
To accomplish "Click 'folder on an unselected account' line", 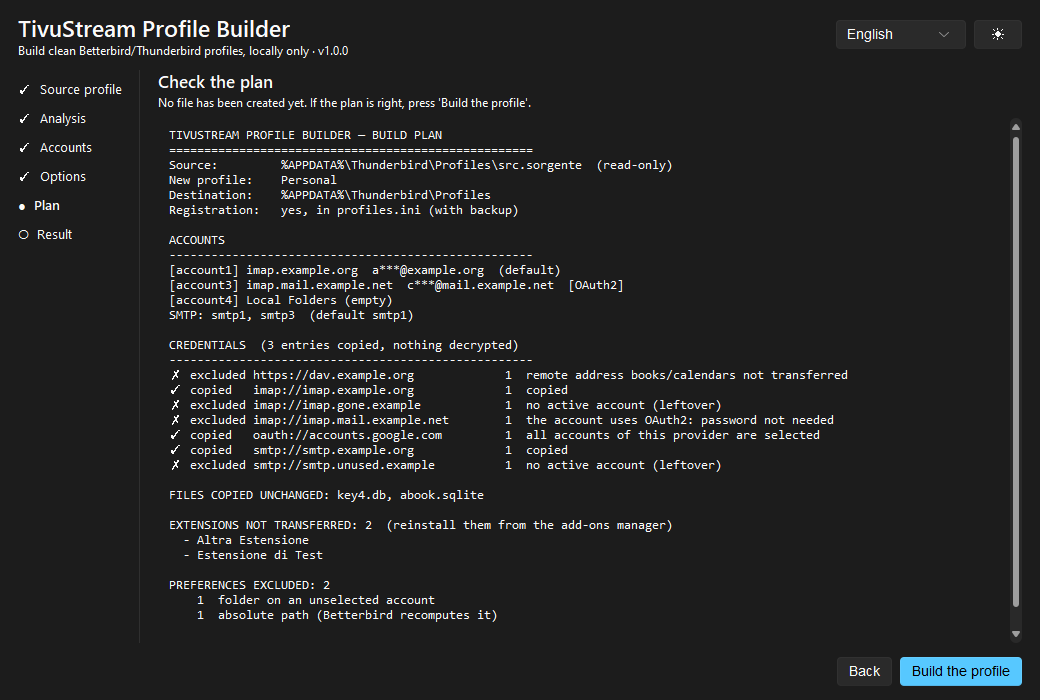I will (316, 600).
